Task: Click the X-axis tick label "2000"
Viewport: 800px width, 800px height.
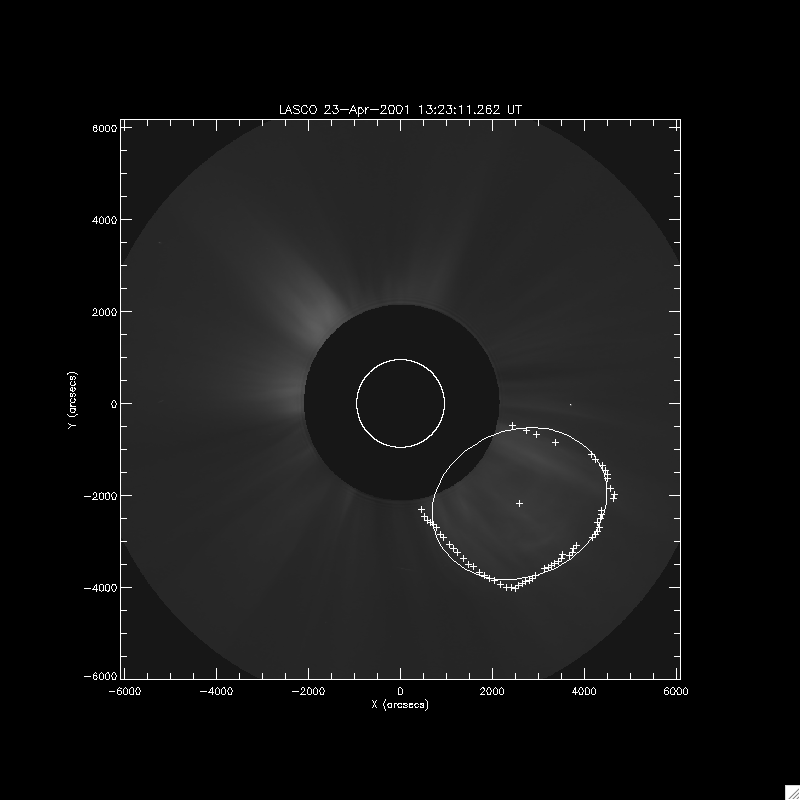Action: pos(493,691)
